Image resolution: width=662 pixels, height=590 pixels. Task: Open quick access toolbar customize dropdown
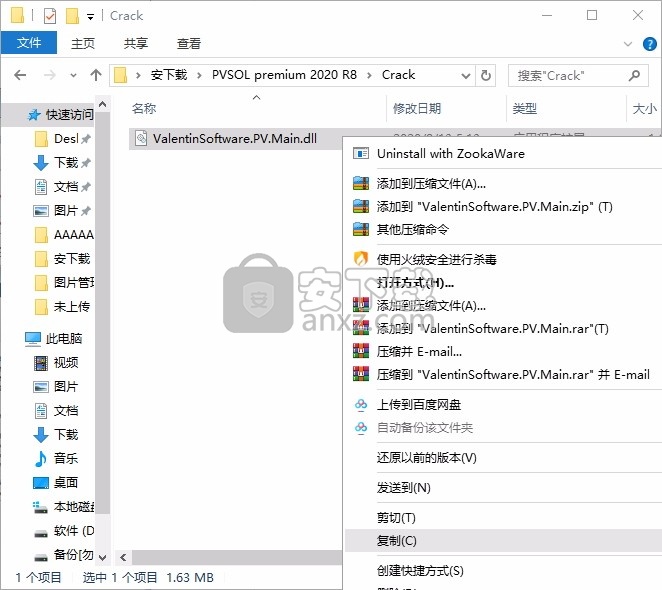tap(90, 17)
